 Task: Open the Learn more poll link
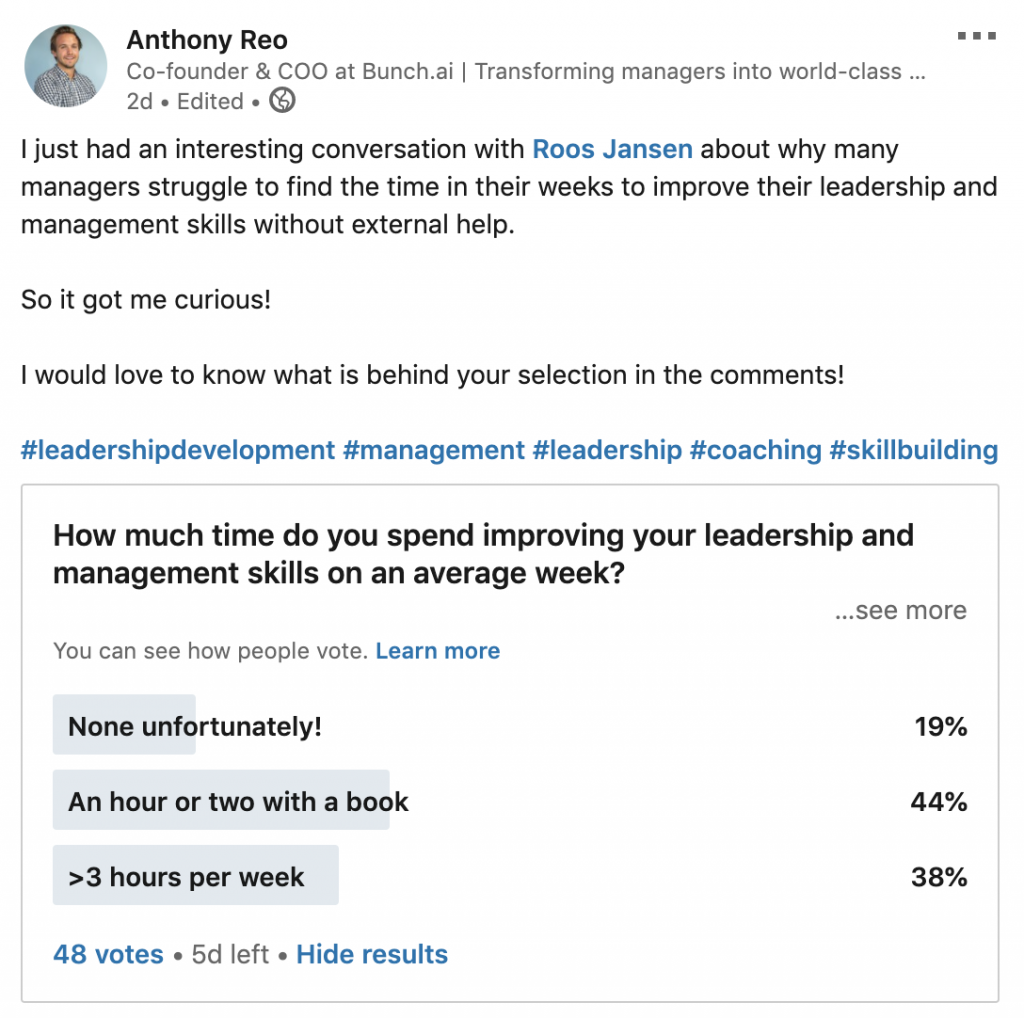pyautogui.click(x=438, y=650)
